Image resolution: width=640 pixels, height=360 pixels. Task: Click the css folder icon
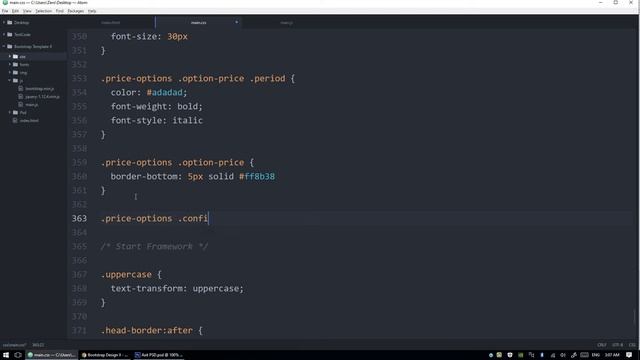coord(16,56)
